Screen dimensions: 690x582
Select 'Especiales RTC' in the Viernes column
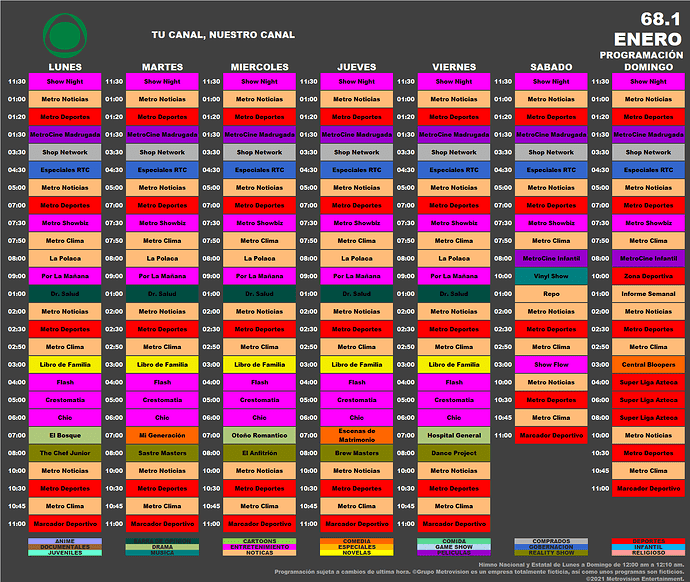[x=454, y=170]
